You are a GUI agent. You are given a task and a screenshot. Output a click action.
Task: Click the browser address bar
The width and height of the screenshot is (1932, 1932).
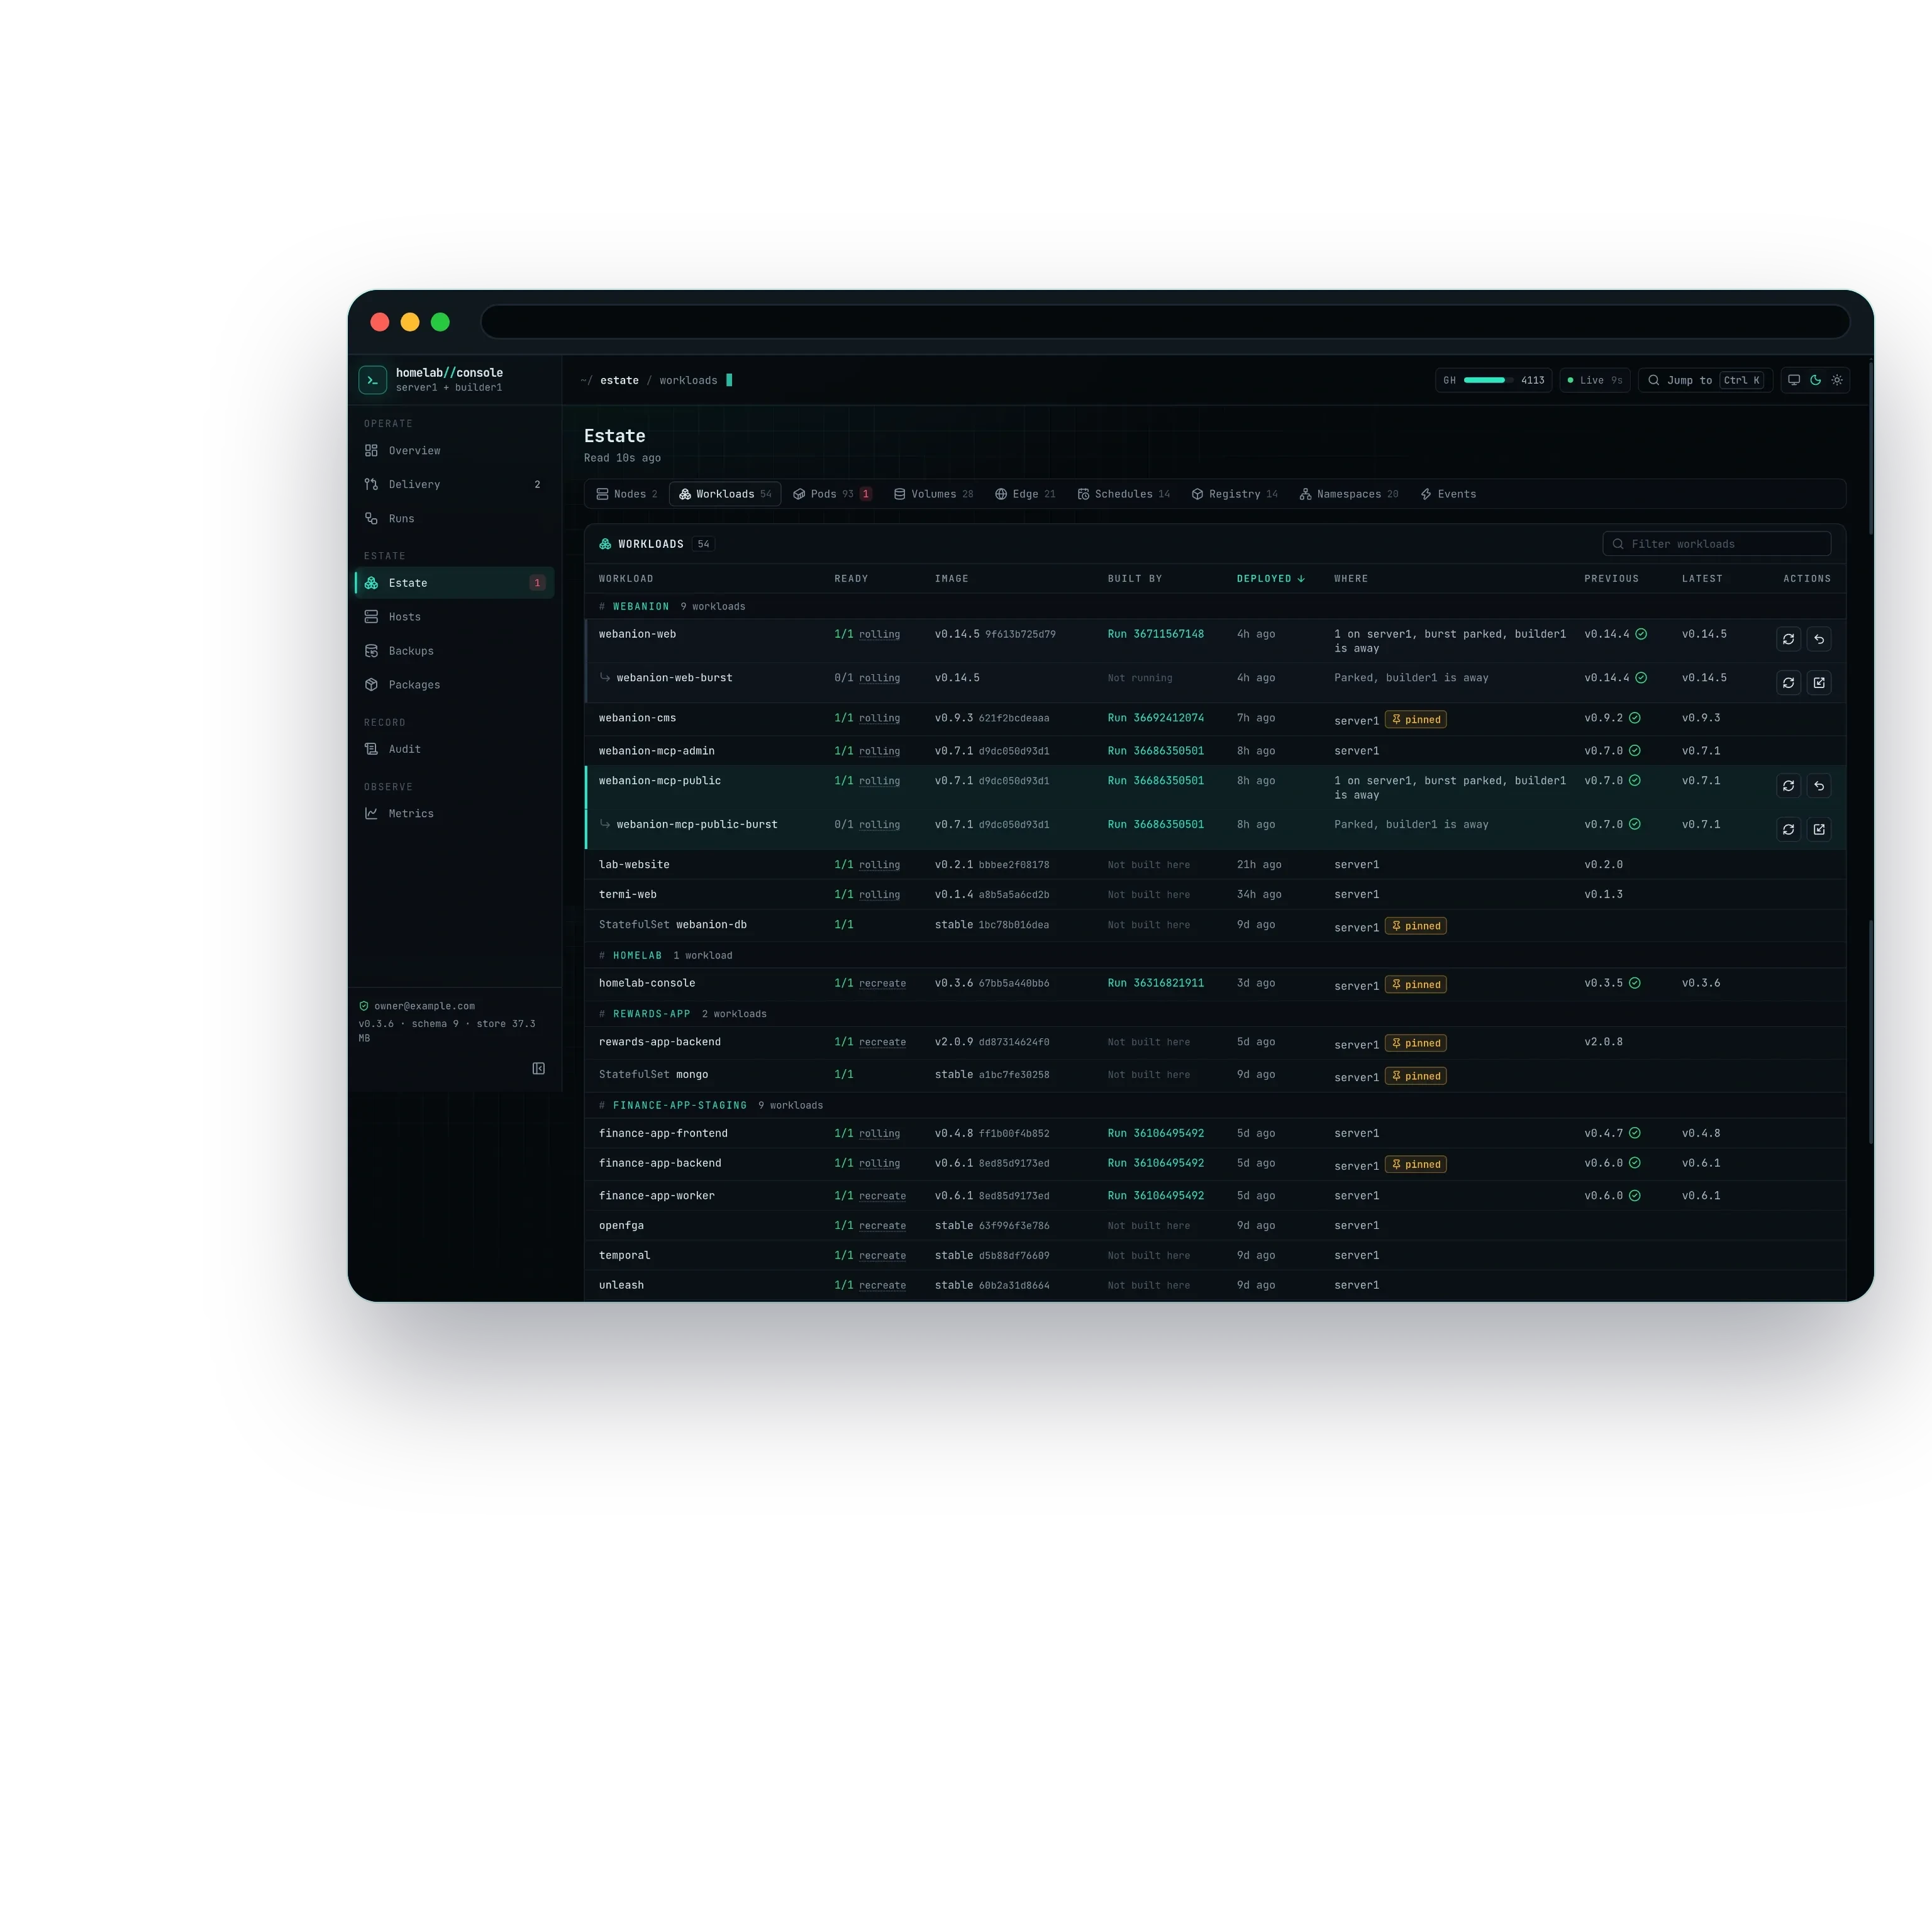tap(1165, 322)
